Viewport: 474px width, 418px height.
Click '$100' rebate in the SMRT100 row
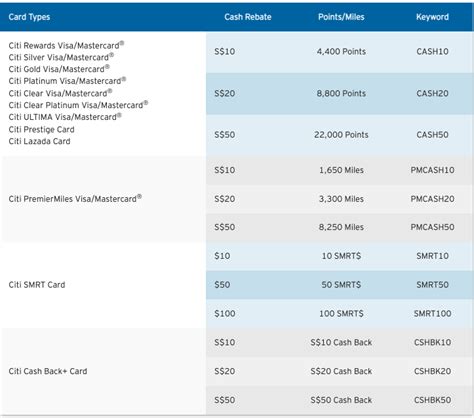pos(225,313)
